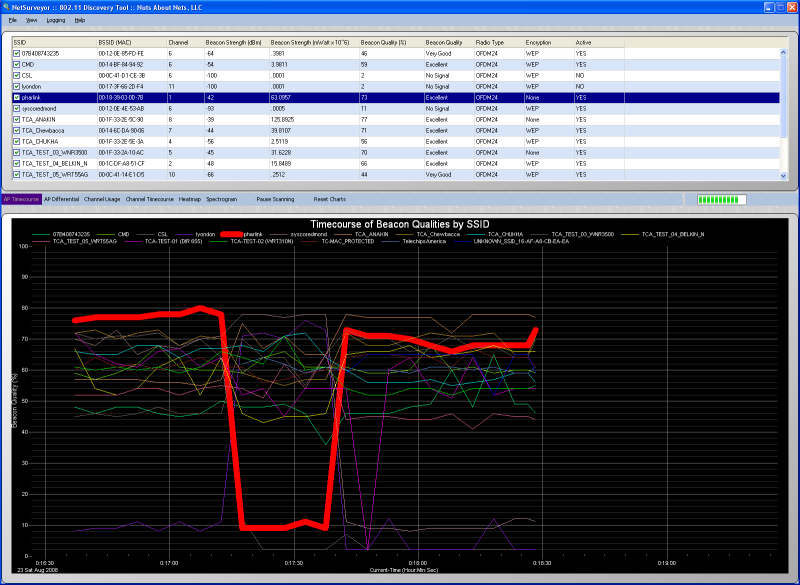Switch to Spectrogram tab

click(221, 199)
